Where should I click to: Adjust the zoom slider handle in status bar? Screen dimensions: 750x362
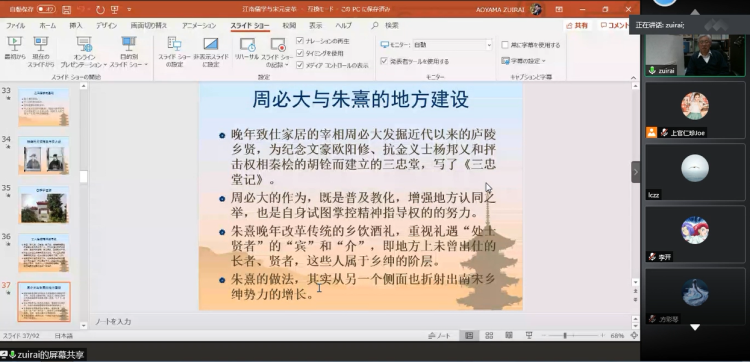[565, 336]
